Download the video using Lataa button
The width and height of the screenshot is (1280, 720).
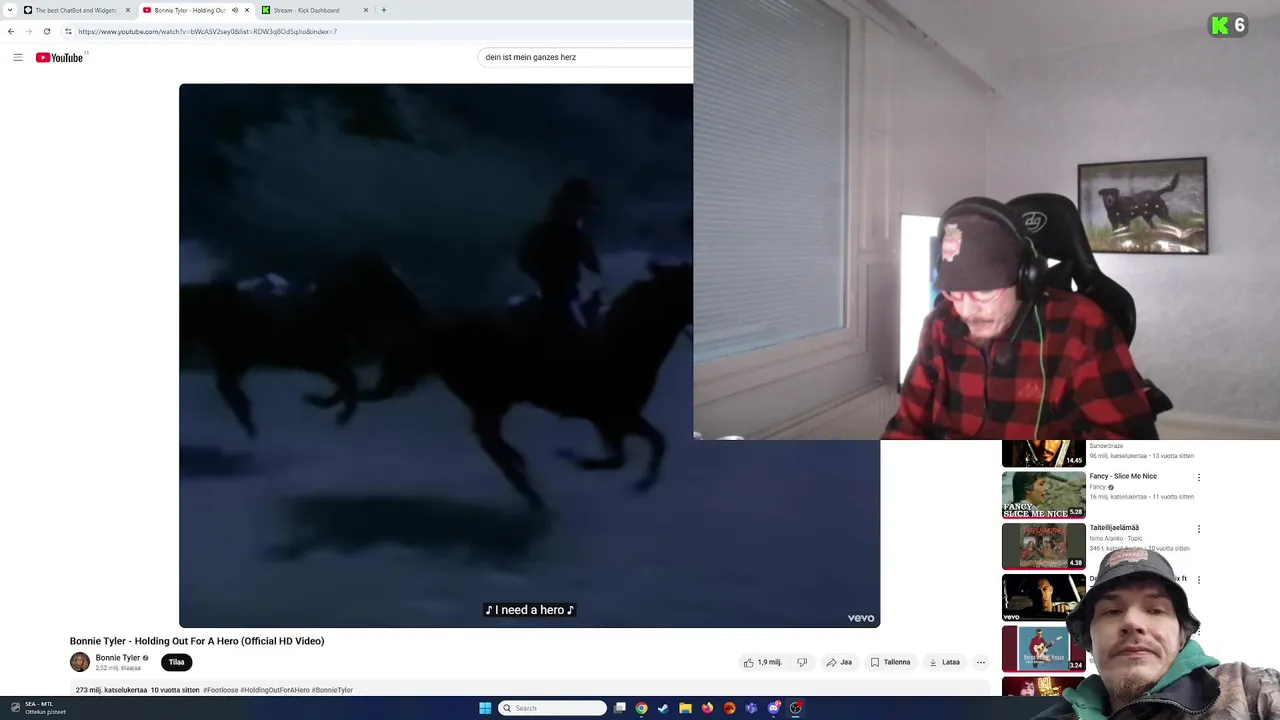pos(944,662)
